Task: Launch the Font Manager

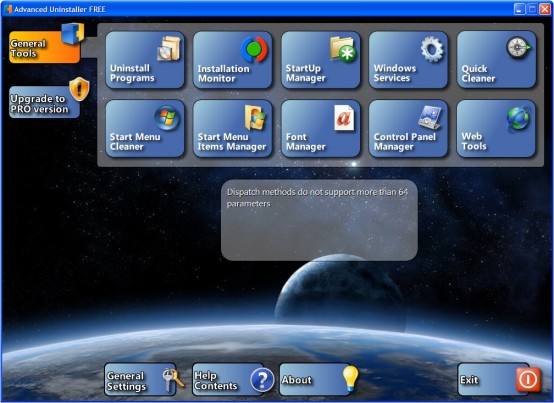Action: [x=320, y=129]
